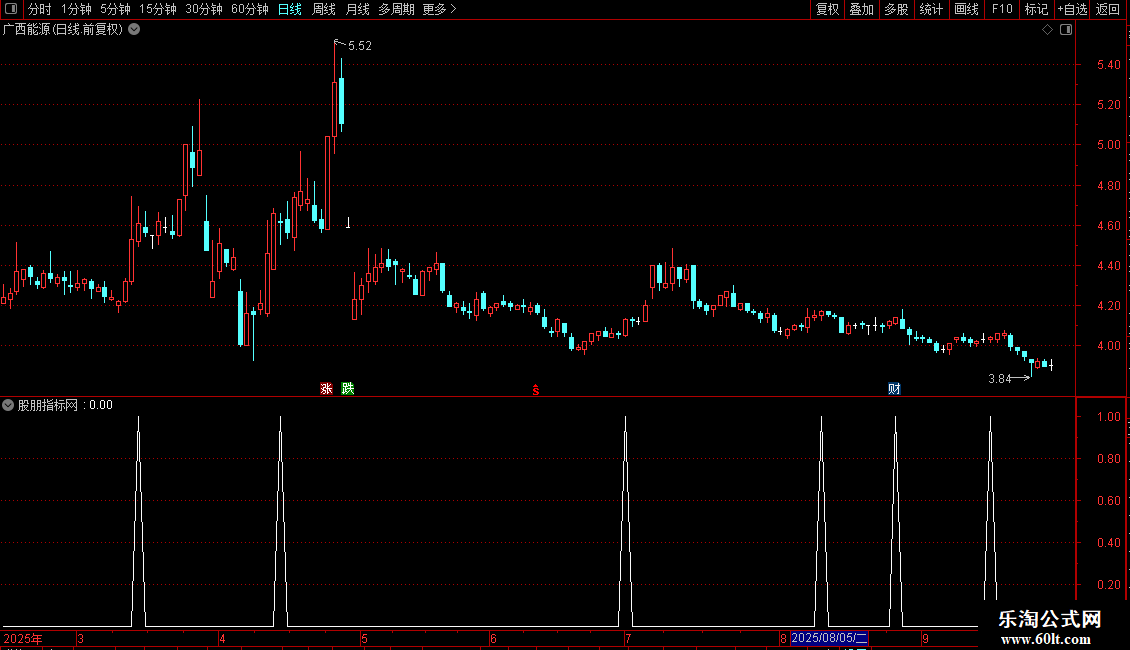
Task: Click 5.40 on the price axis
Action: (1108, 65)
